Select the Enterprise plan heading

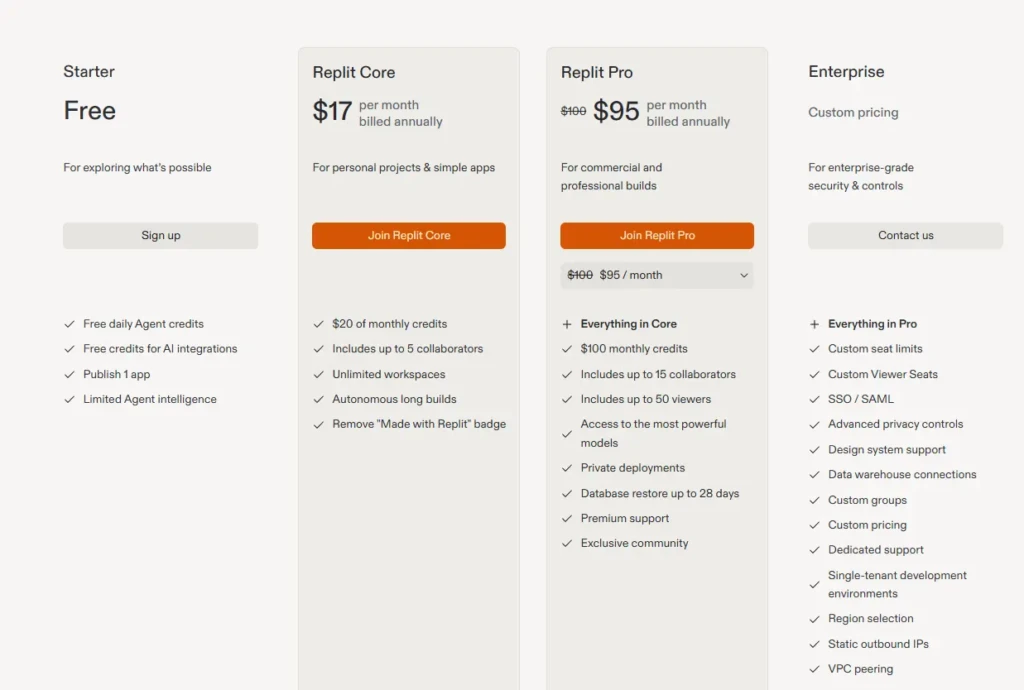tap(846, 71)
